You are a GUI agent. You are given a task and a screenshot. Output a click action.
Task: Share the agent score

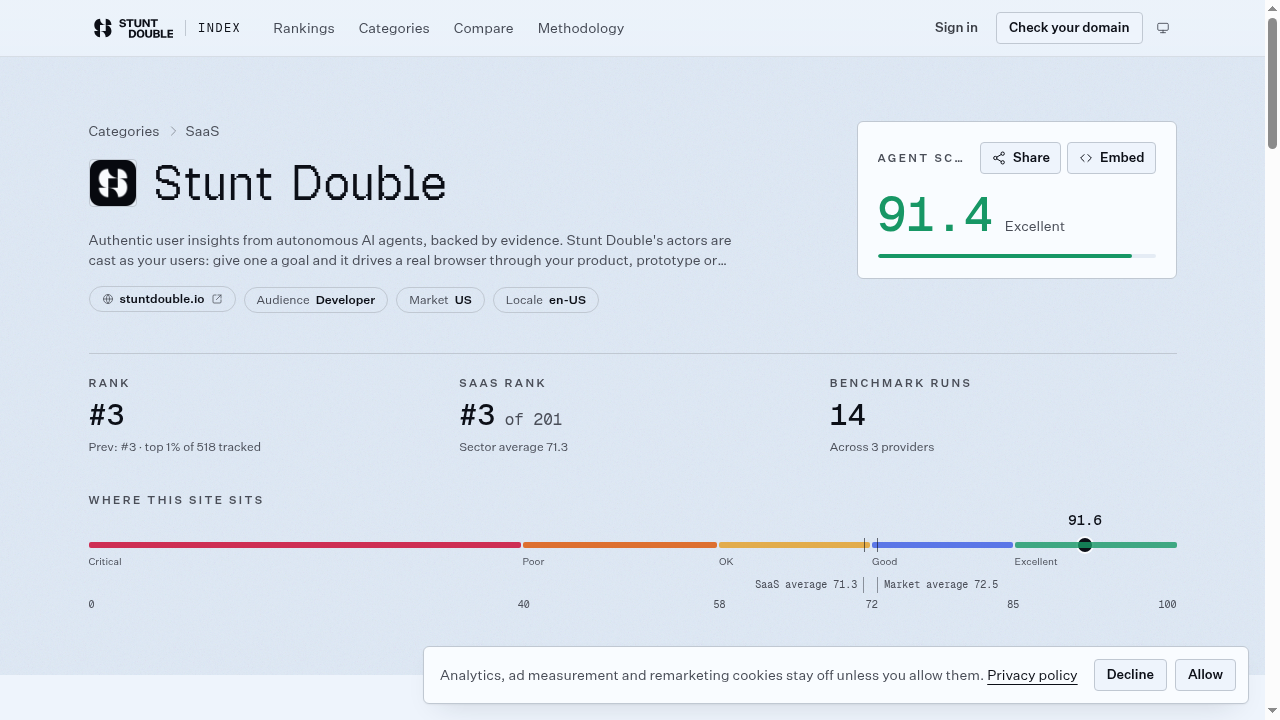pos(1020,158)
